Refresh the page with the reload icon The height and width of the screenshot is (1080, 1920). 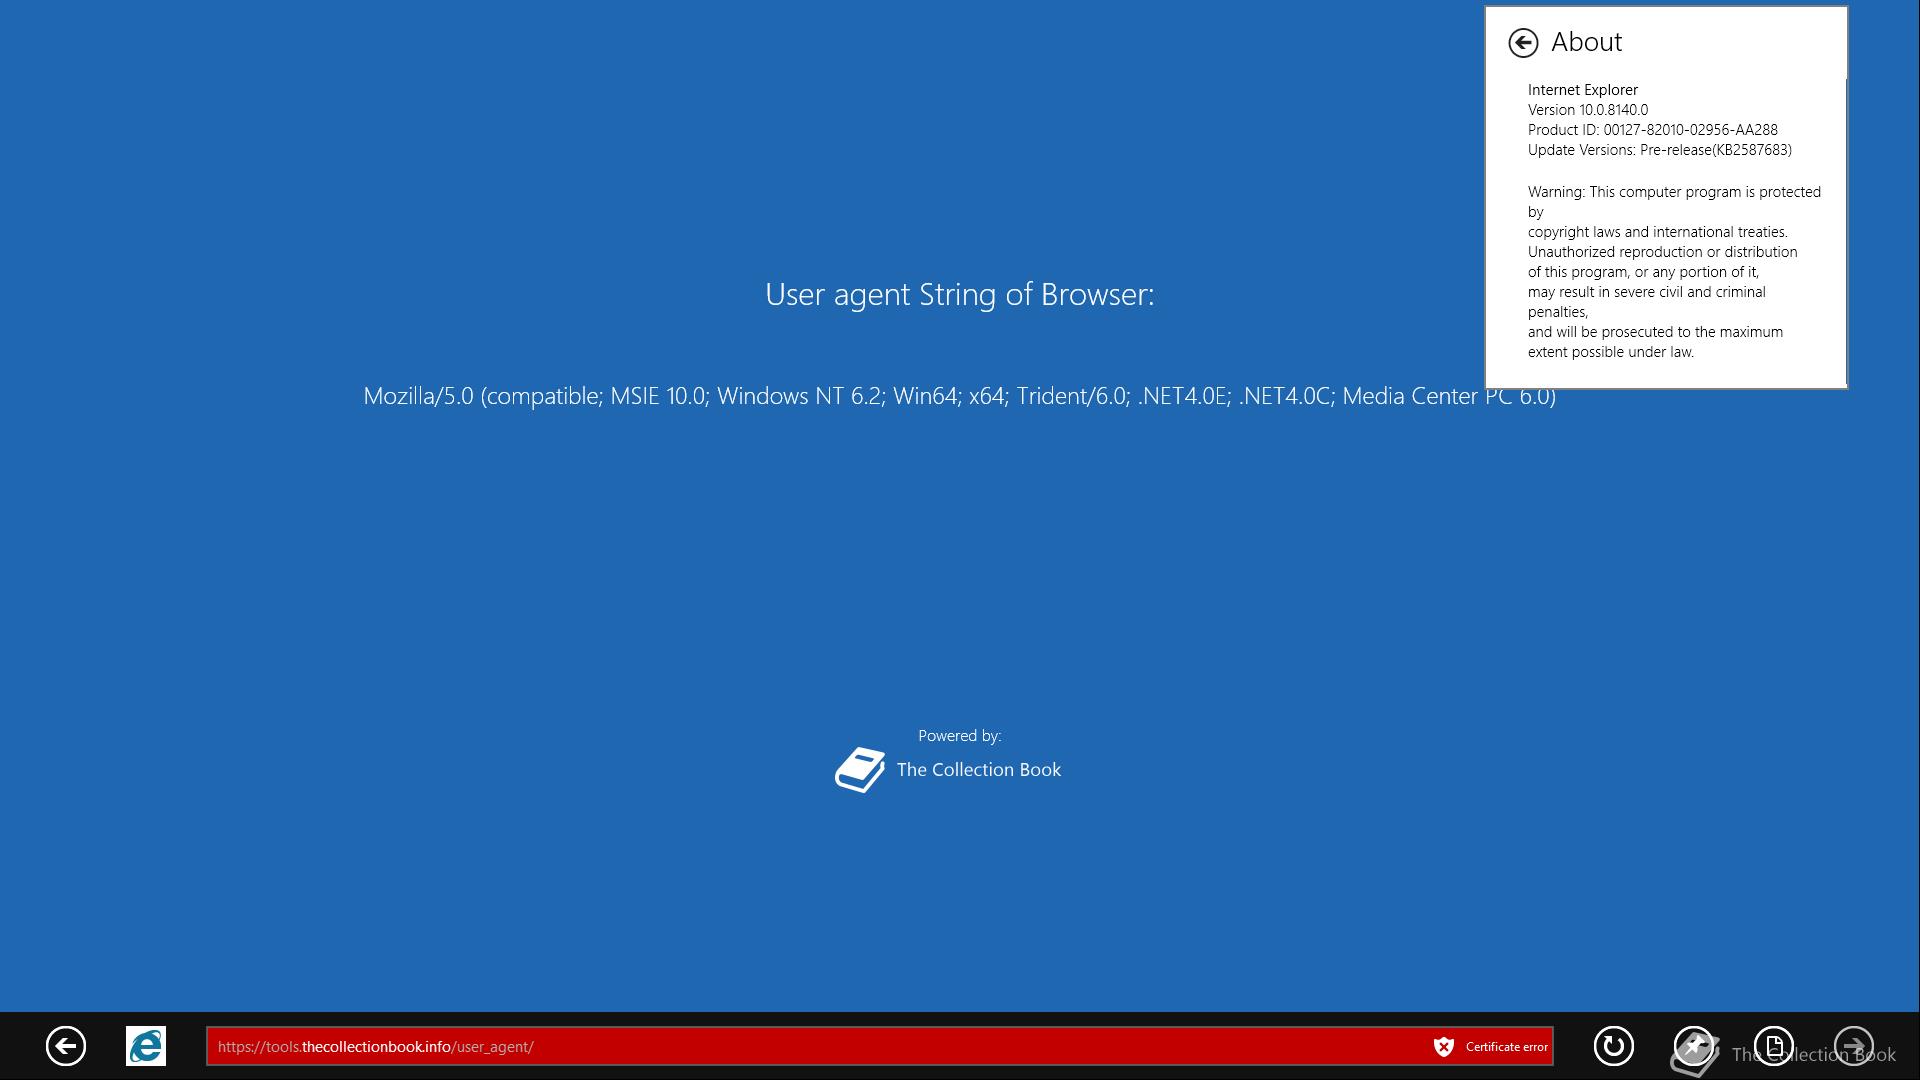click(x=1613, y=1046)
